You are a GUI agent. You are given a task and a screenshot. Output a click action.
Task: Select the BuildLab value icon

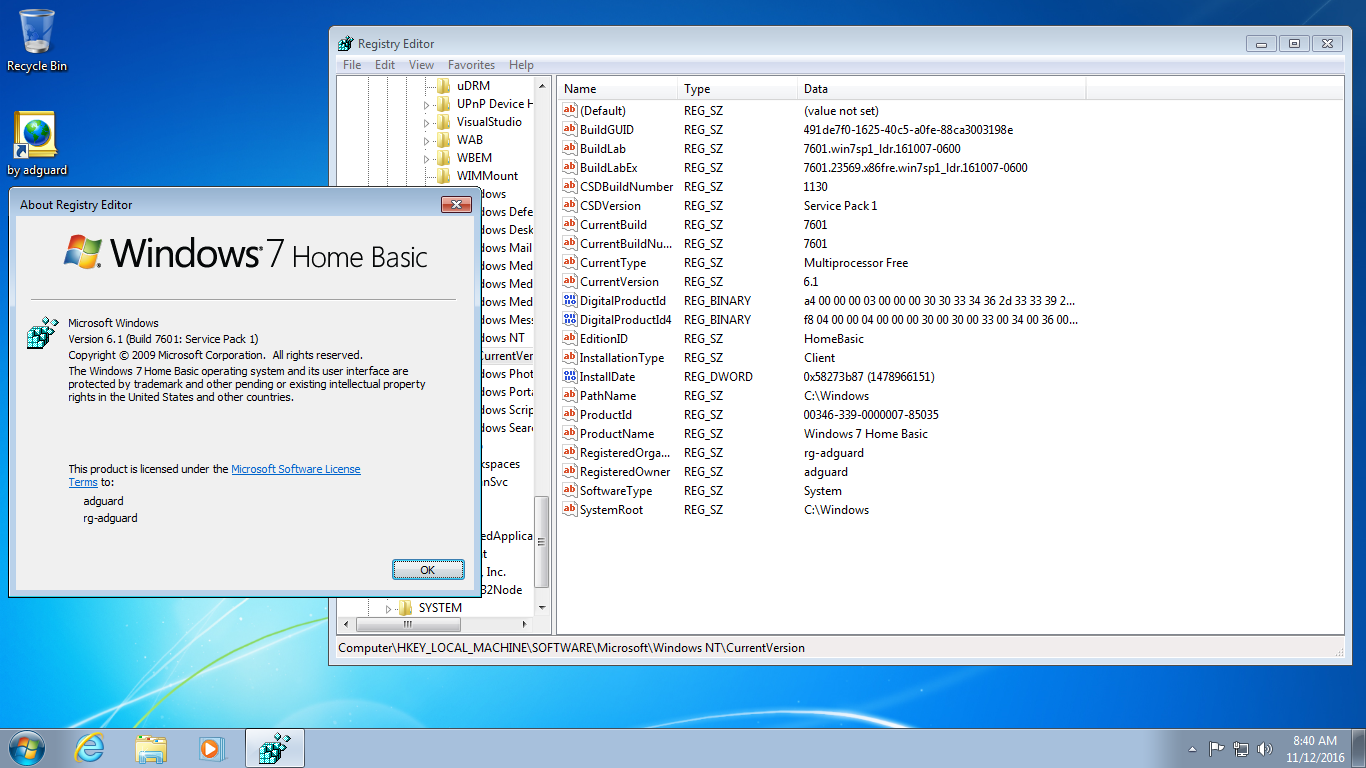[x=570, y=149]
